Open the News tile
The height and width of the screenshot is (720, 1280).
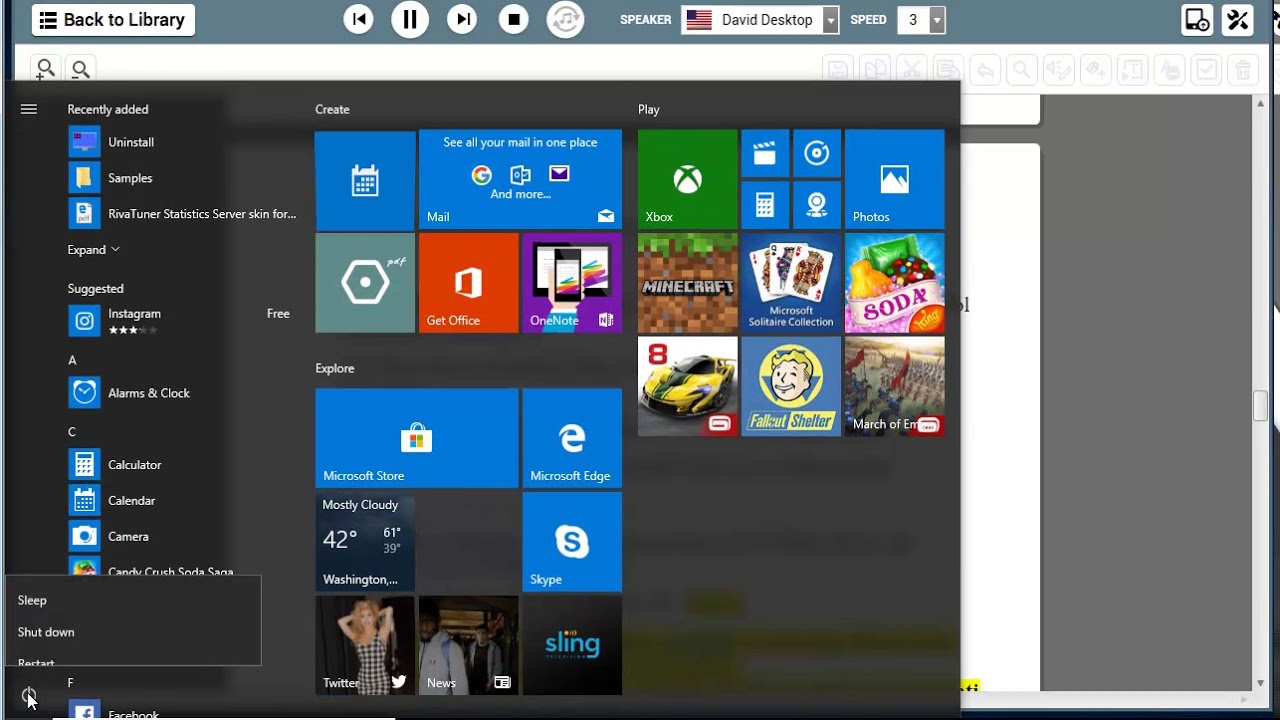pos(468,645)
